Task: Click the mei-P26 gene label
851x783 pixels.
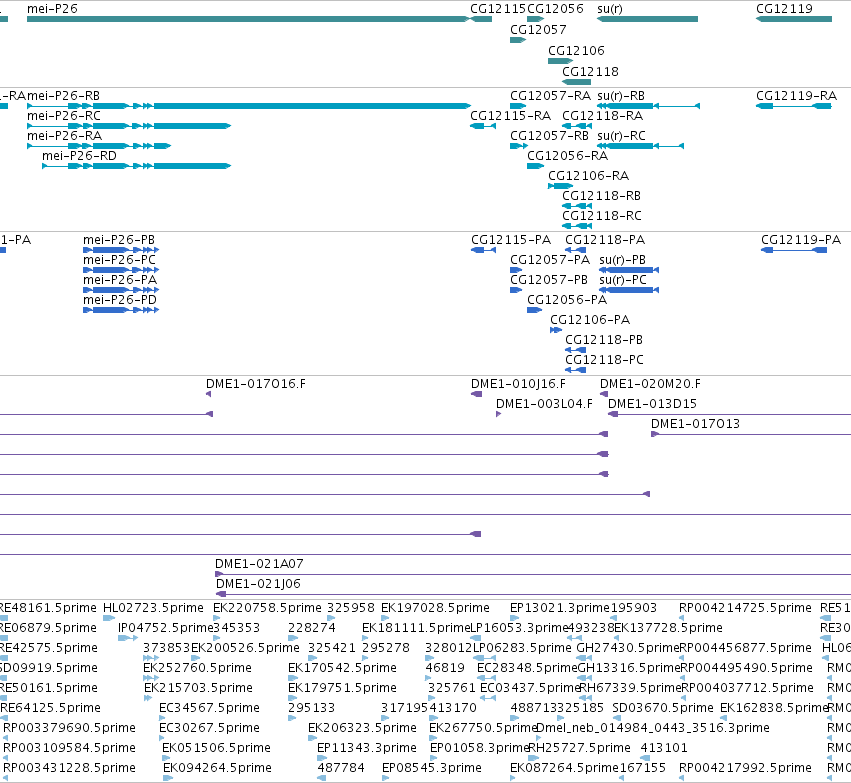Action: (52, 9)
